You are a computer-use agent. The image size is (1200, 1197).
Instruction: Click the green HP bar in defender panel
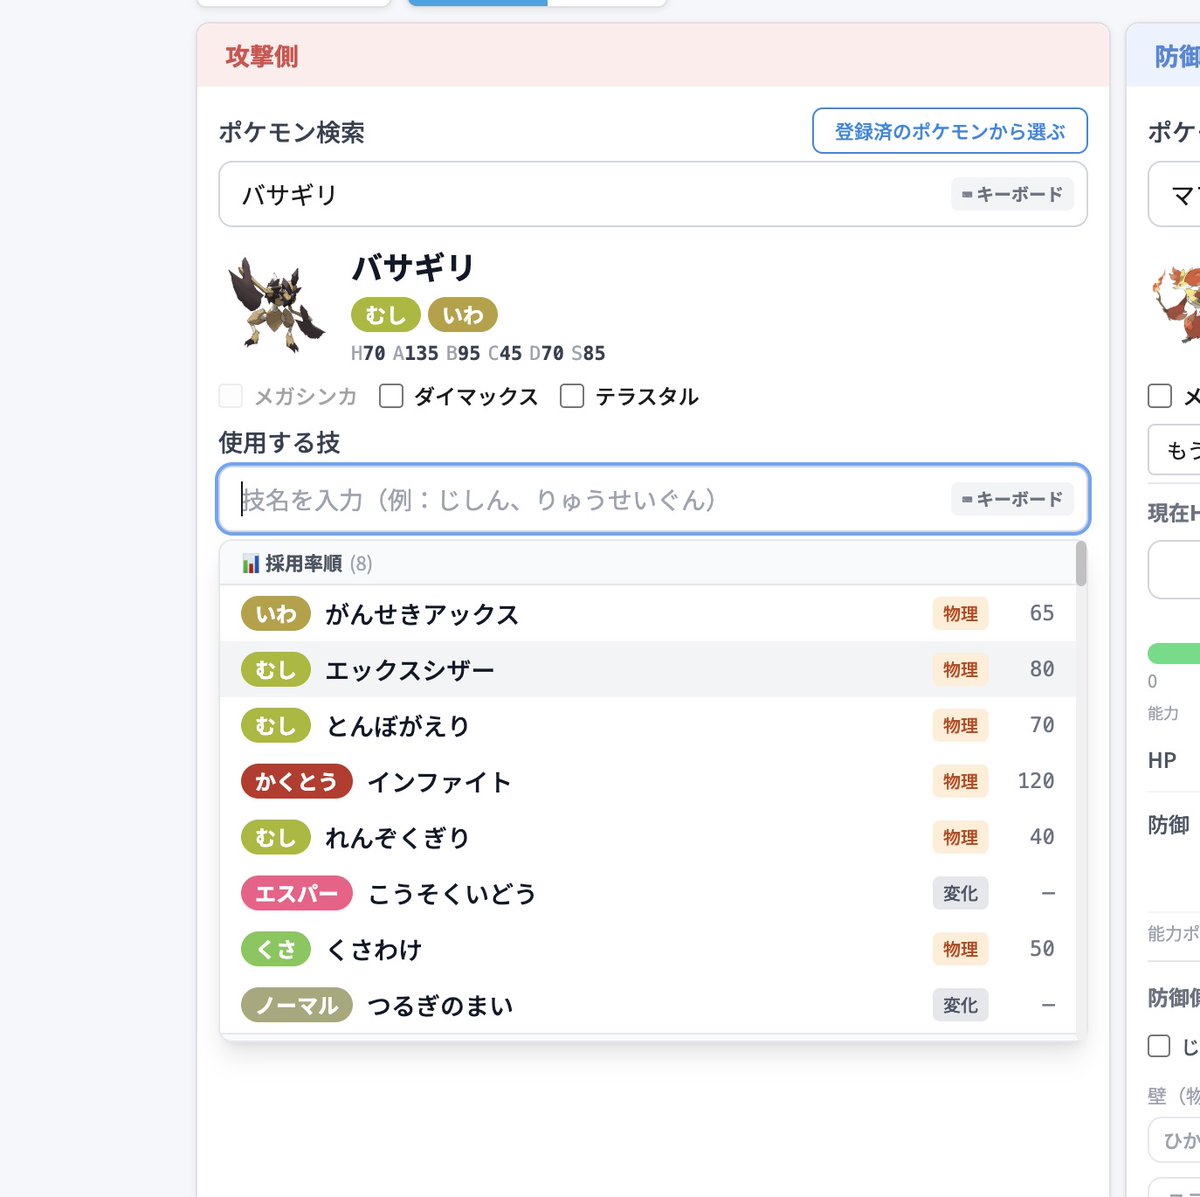click(1174, 654)
